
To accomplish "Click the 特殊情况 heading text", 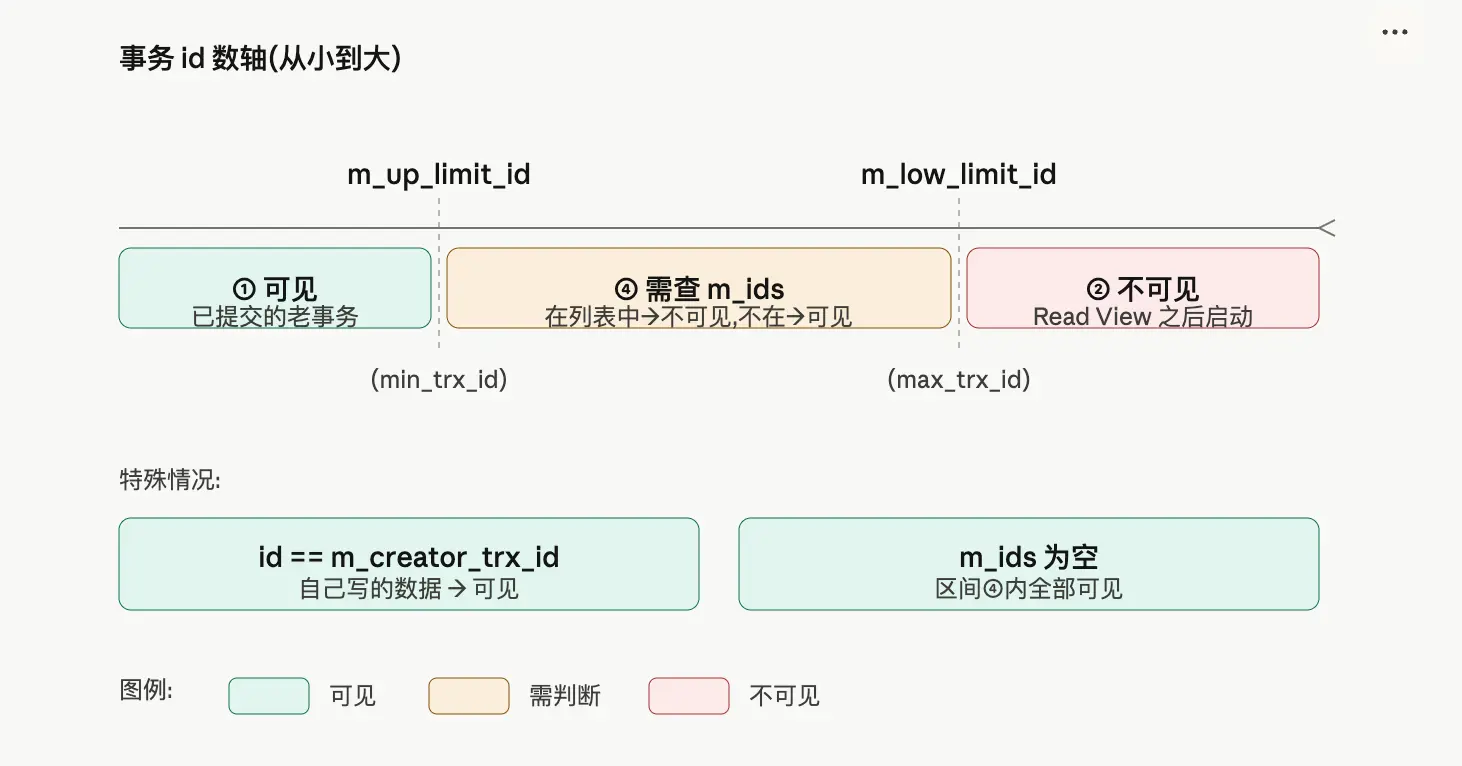I will click(170, 480).
